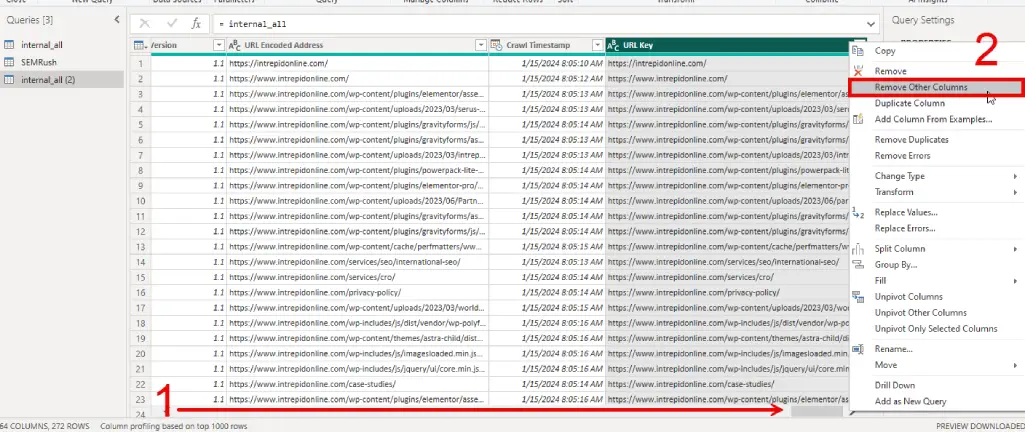
Task: Click the 64 COLUMNS, 272 ROWS status text
Action: pyautogui.click(x=44, y=426)
